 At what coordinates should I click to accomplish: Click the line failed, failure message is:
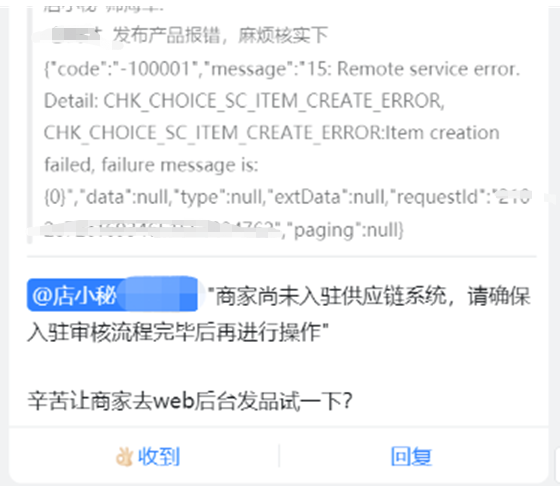(151, 165)
